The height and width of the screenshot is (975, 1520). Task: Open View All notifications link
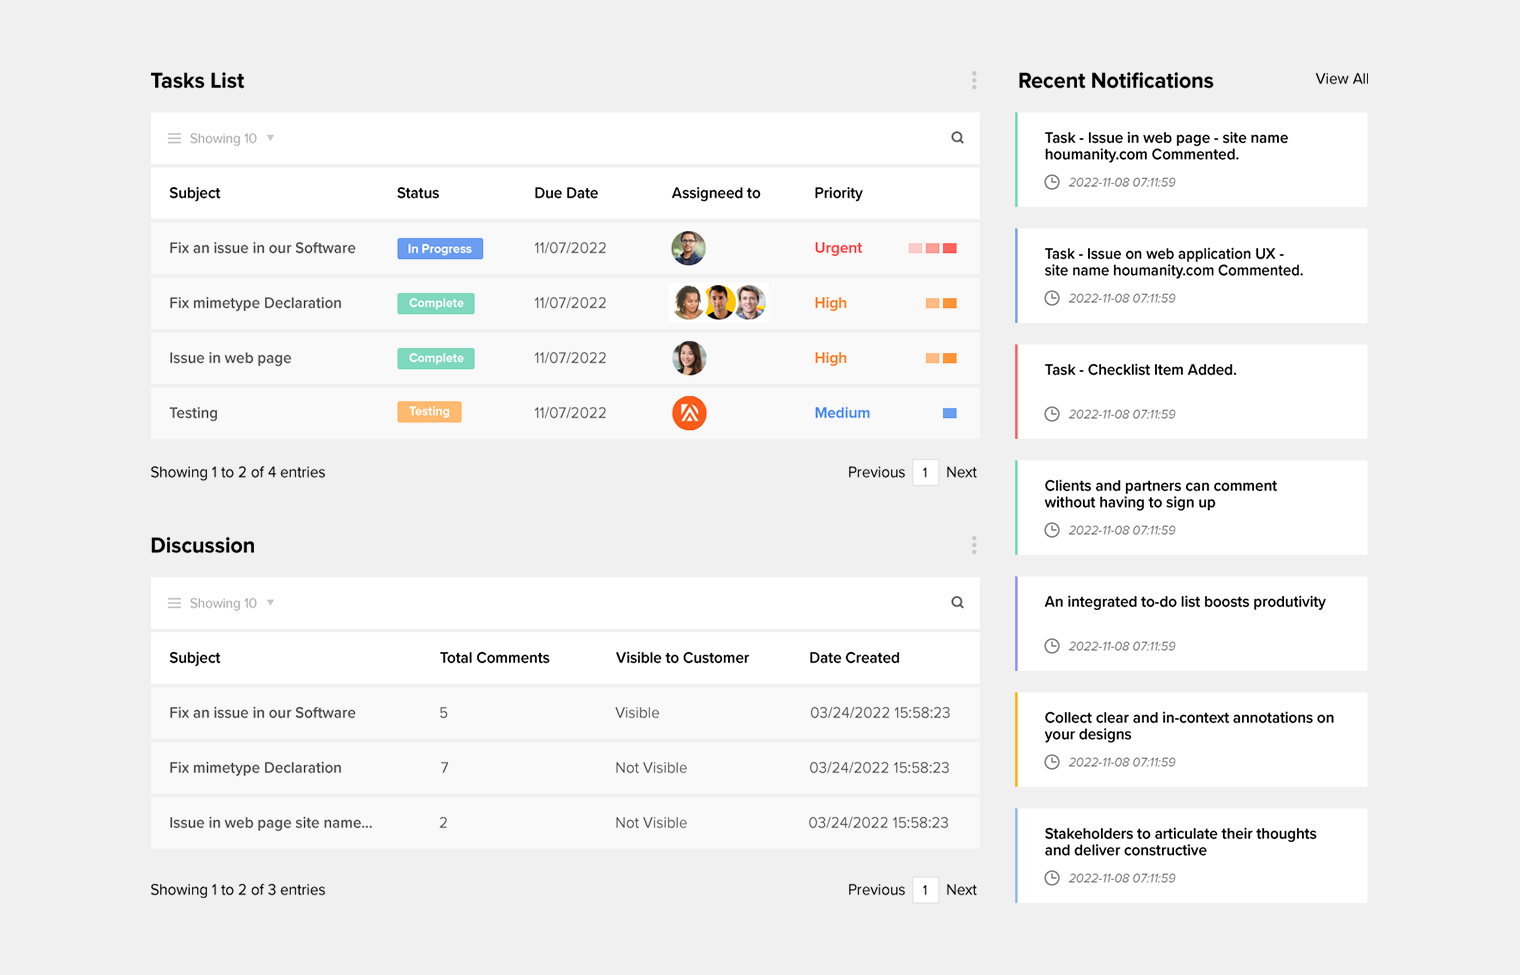pos(1341,79)
